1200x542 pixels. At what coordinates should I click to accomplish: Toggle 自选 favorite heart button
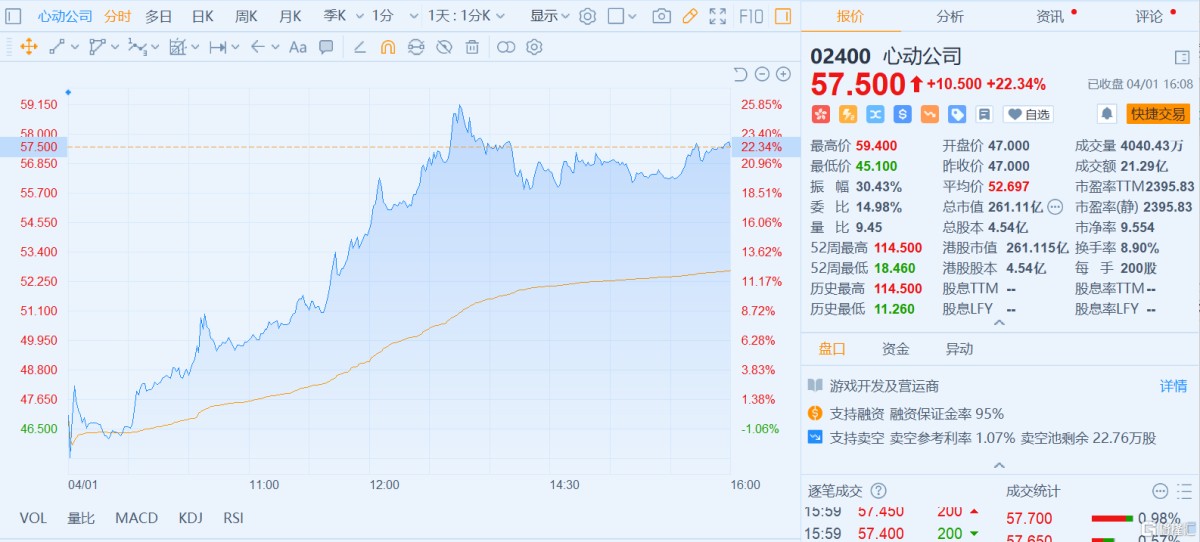pyautogui.click(x=1028, y=114)
